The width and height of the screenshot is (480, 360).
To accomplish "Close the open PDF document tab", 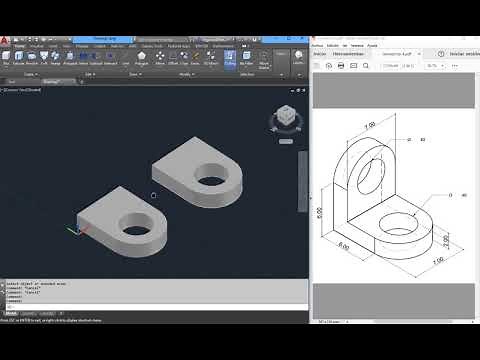I will coord(419,54).
